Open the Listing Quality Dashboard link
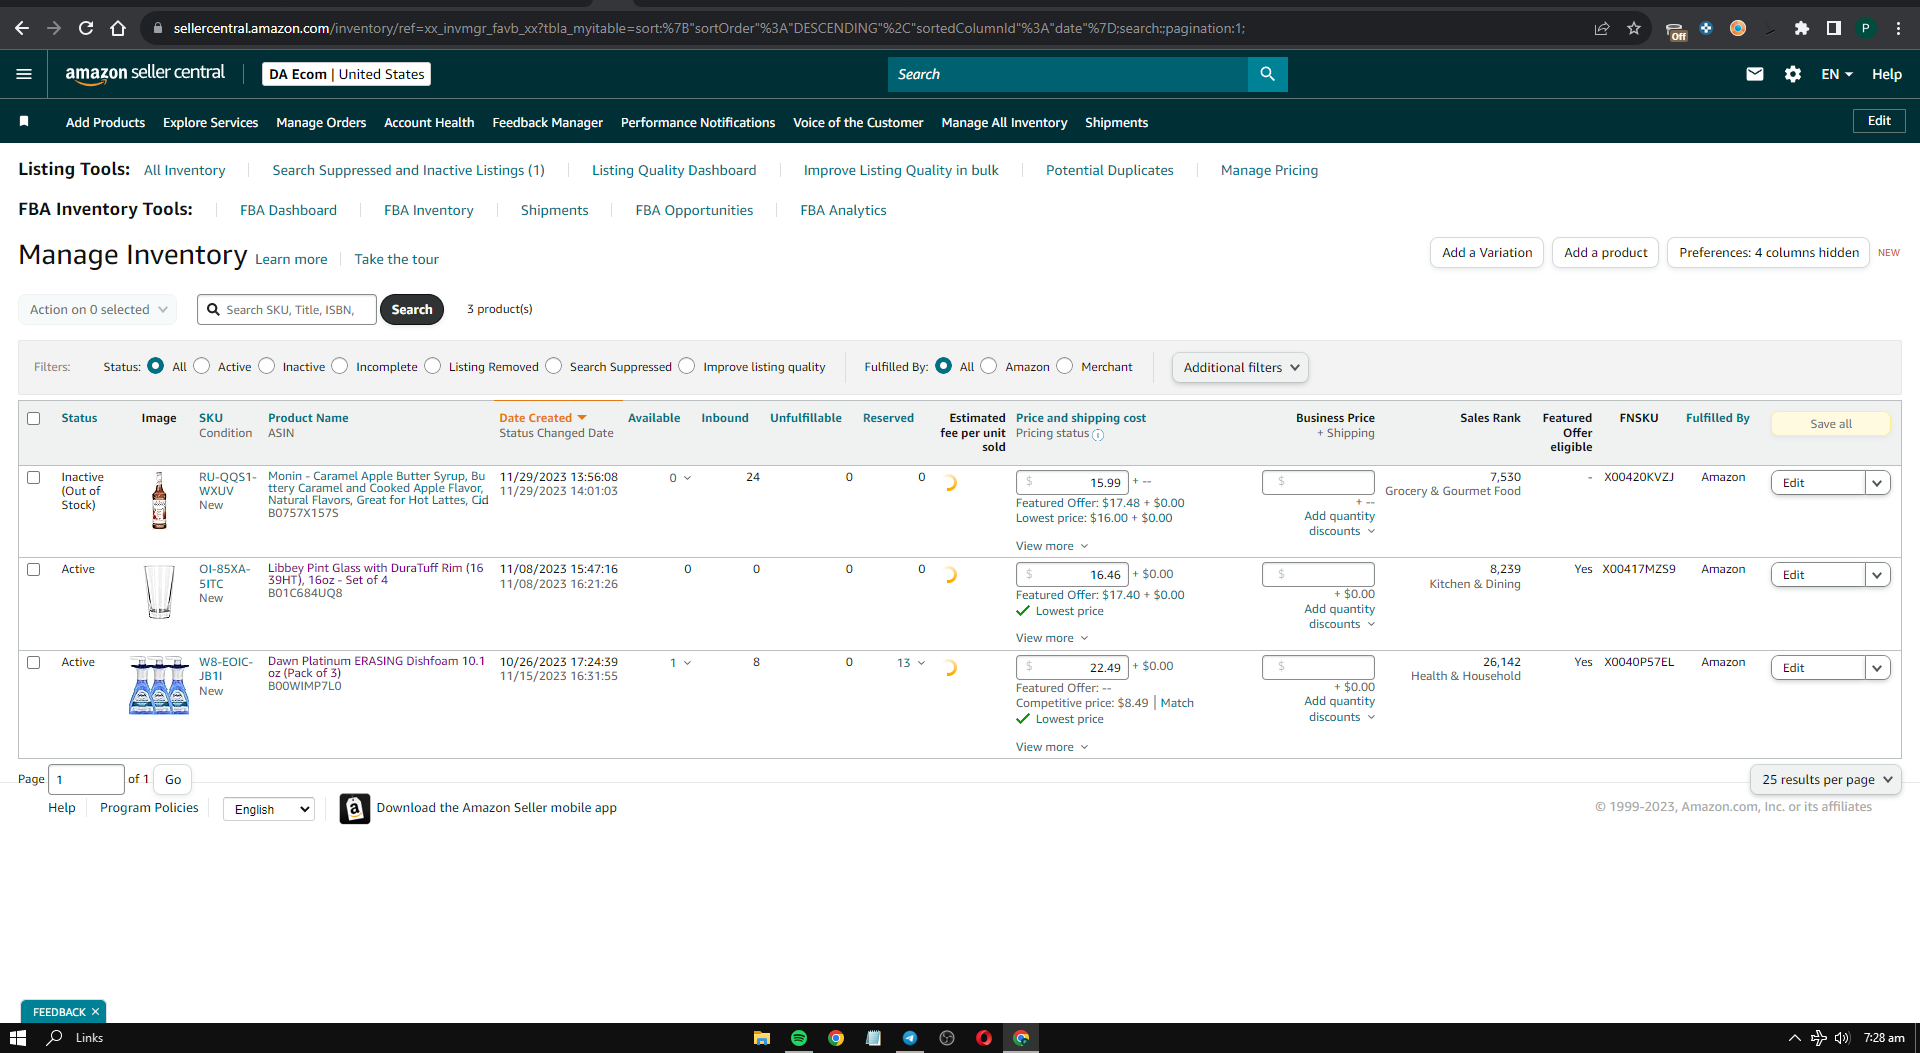The image size is (1920, 1053). [x=674, y=170]
